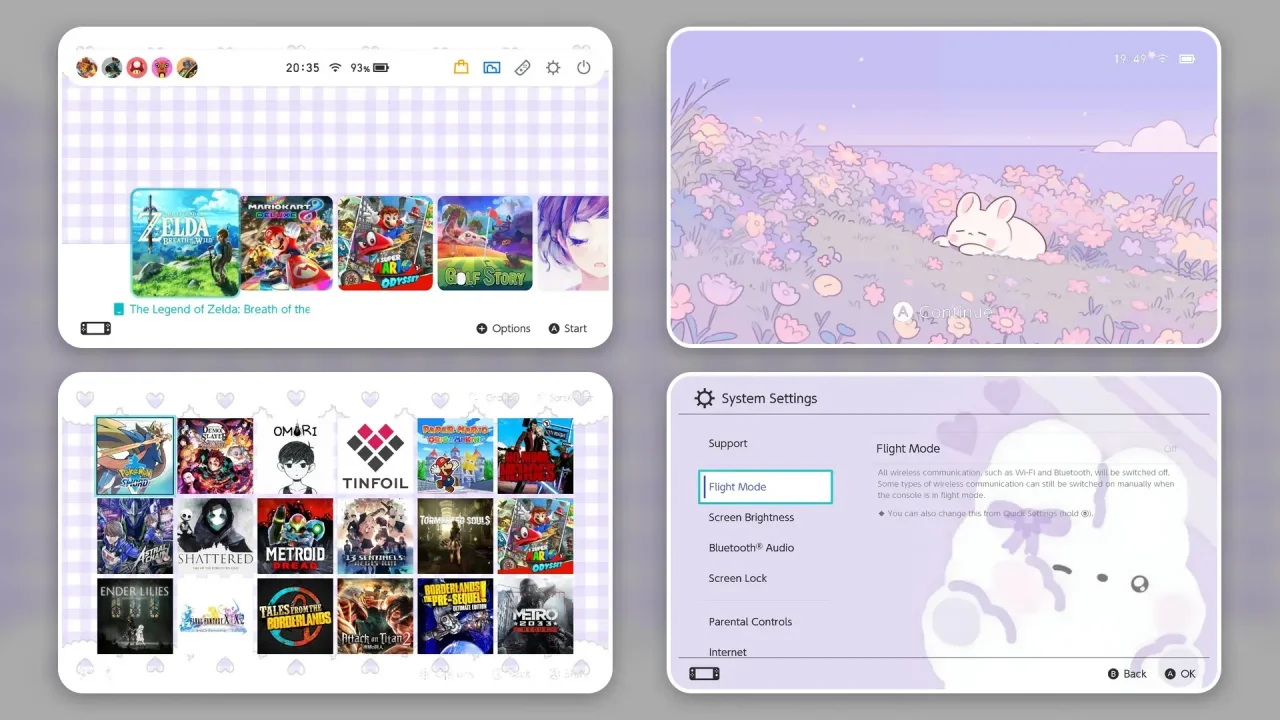This screenshot has height=720, width=1280.
Task: Open Screen Brightness settings
Action: pyautogui.click(x=751, y=517)
